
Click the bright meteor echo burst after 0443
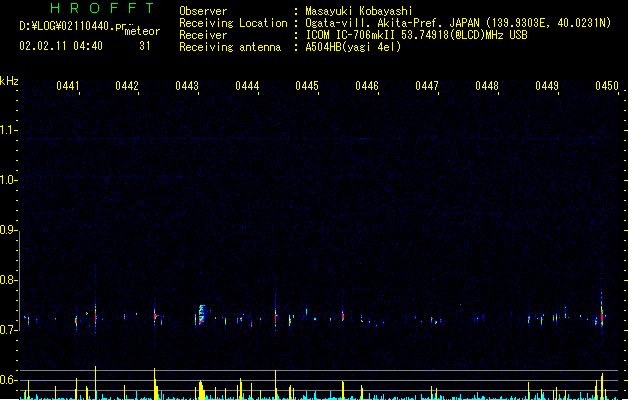coord(202,315)
